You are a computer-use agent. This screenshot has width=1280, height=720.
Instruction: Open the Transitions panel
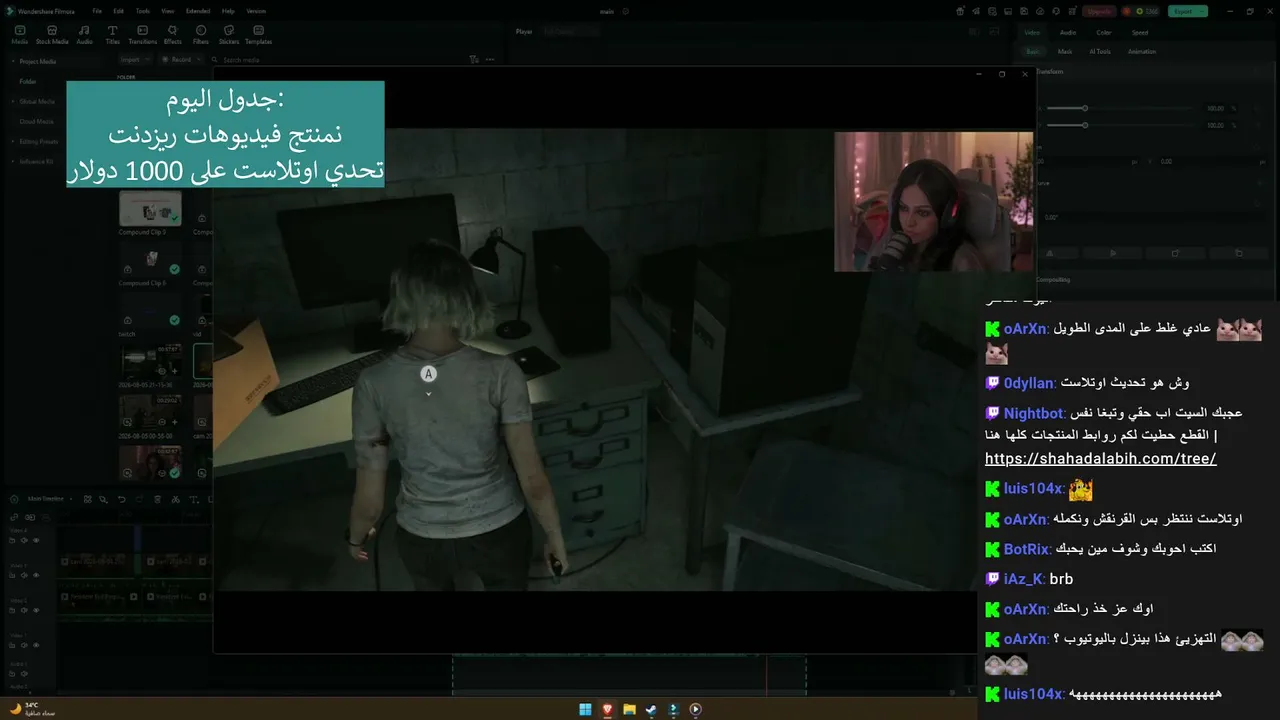[x=143, y=35]
